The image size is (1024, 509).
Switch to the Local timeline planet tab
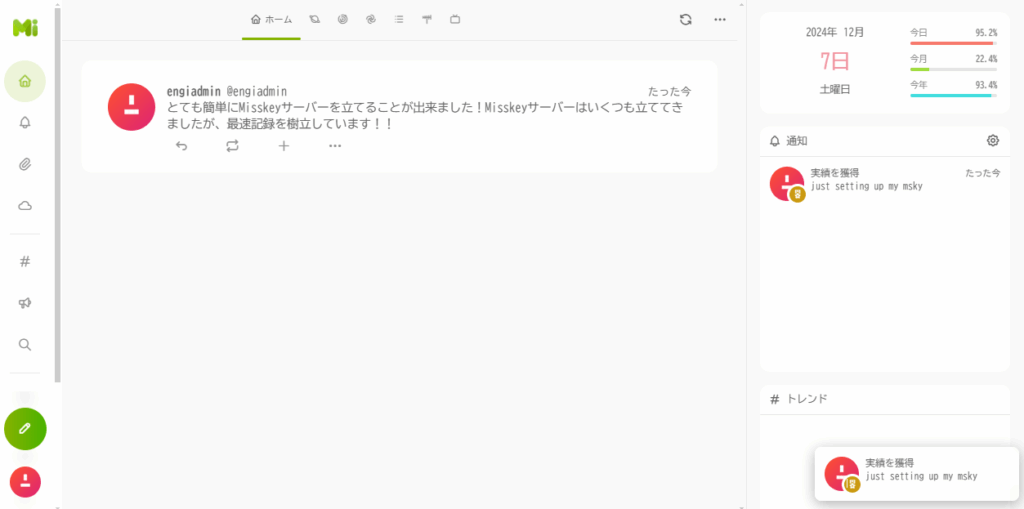tap(315, 20)
